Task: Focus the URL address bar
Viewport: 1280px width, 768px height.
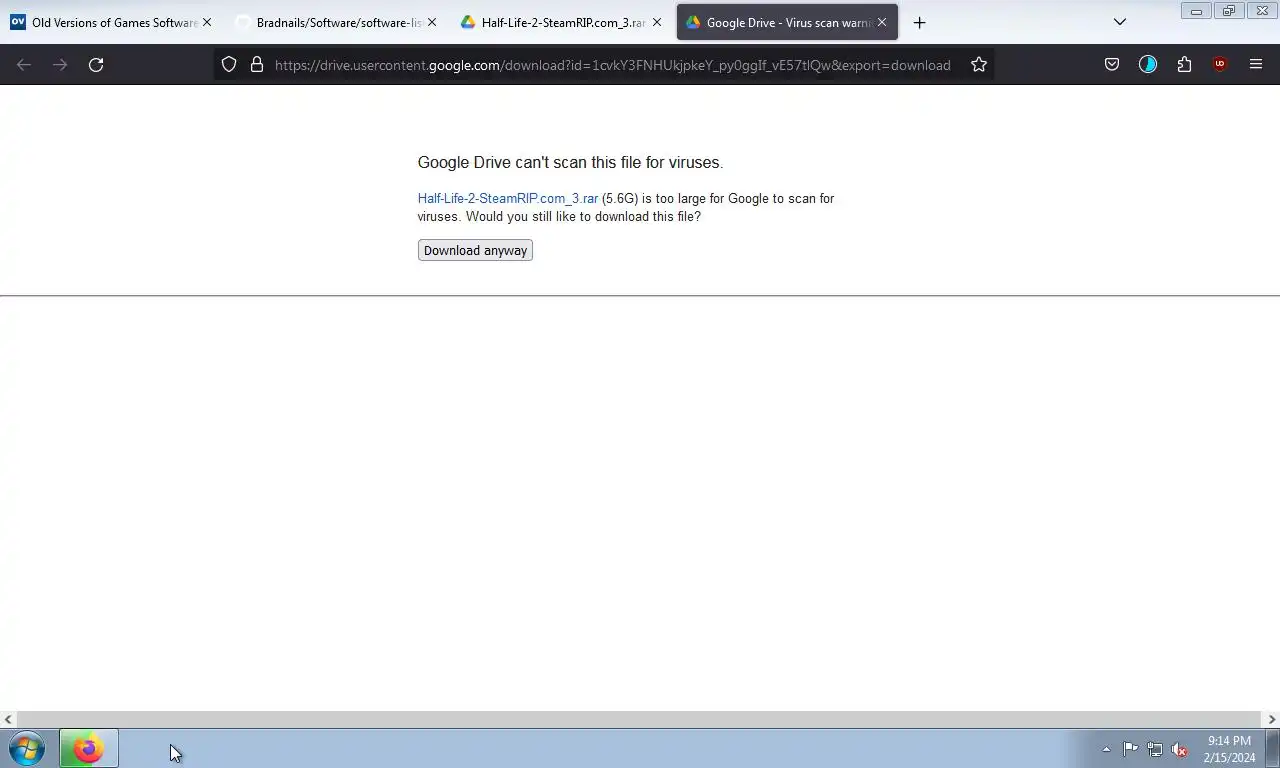Action: point(612,65)
